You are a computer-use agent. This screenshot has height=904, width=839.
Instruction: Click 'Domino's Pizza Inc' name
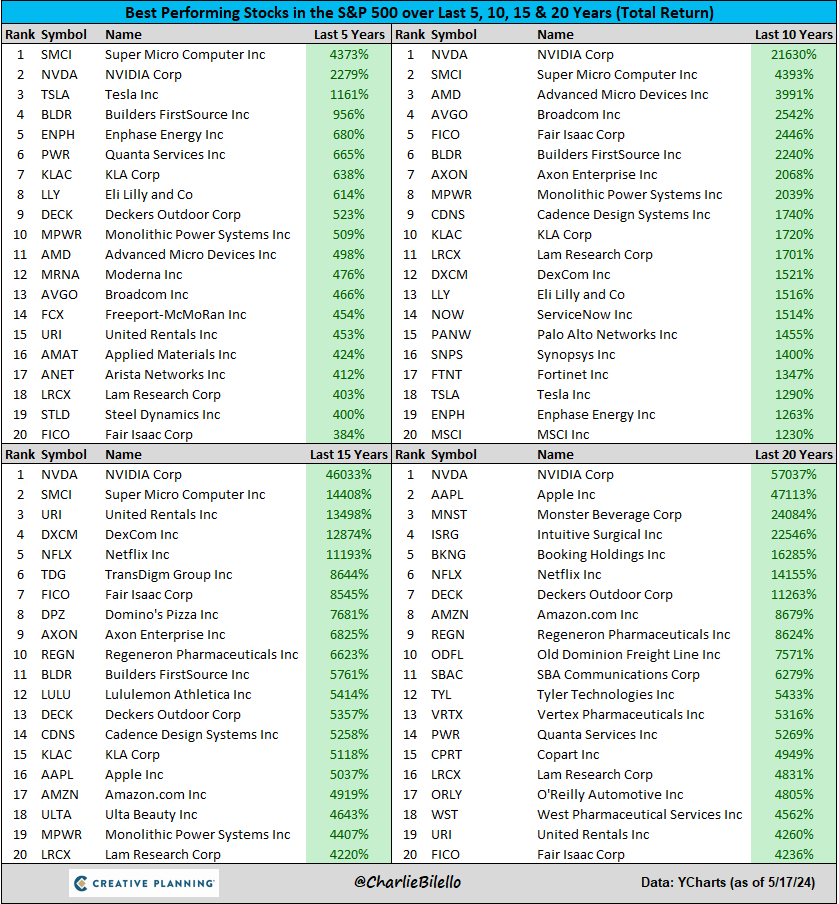[161, 615]
